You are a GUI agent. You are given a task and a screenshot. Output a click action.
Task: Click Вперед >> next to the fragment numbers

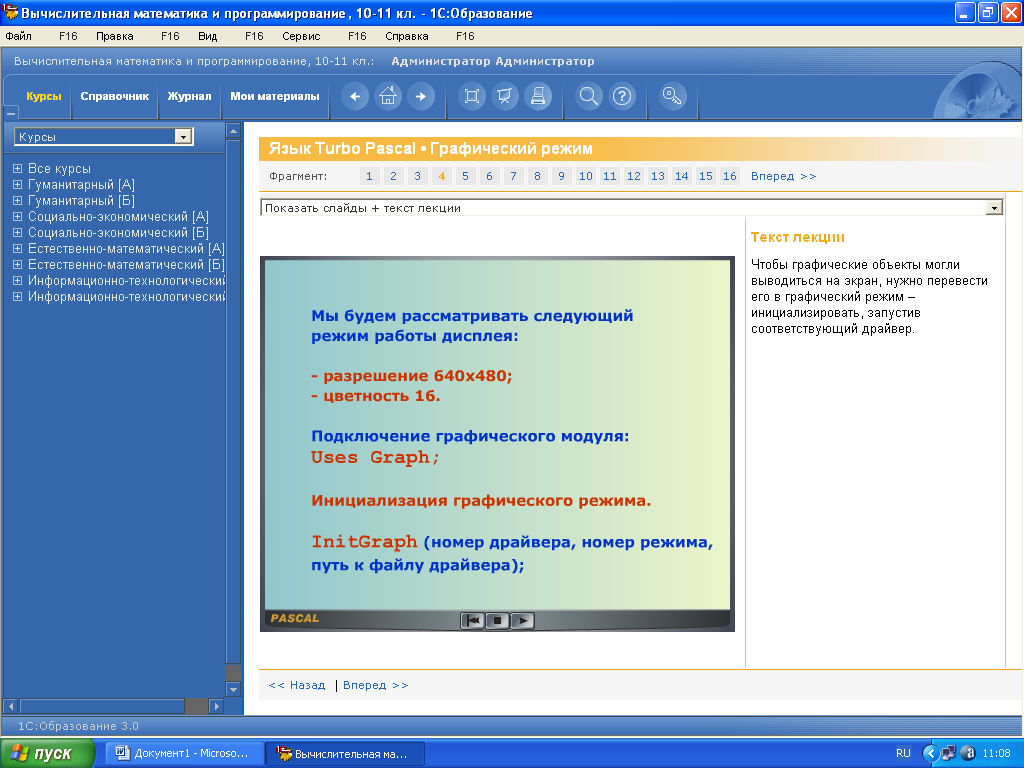pyautogui.click(x=784, y=176)
